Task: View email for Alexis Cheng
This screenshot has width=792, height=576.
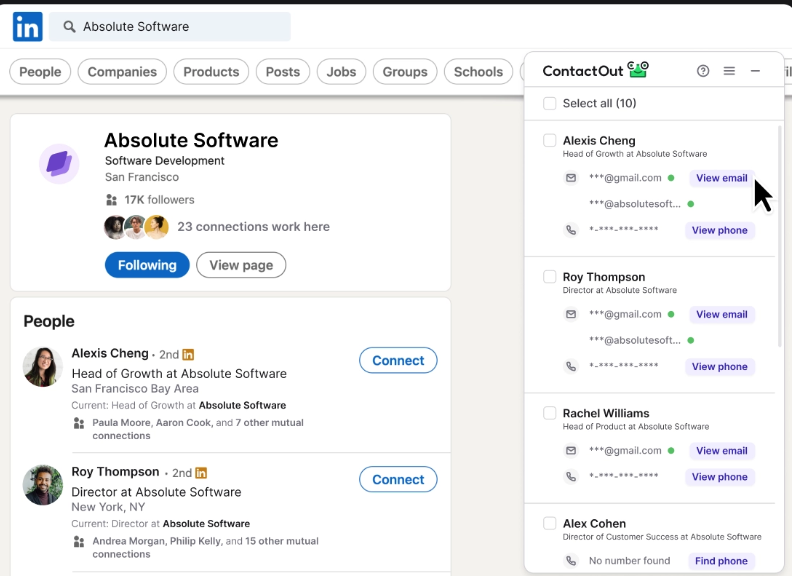Action: (x=722, y=178)
